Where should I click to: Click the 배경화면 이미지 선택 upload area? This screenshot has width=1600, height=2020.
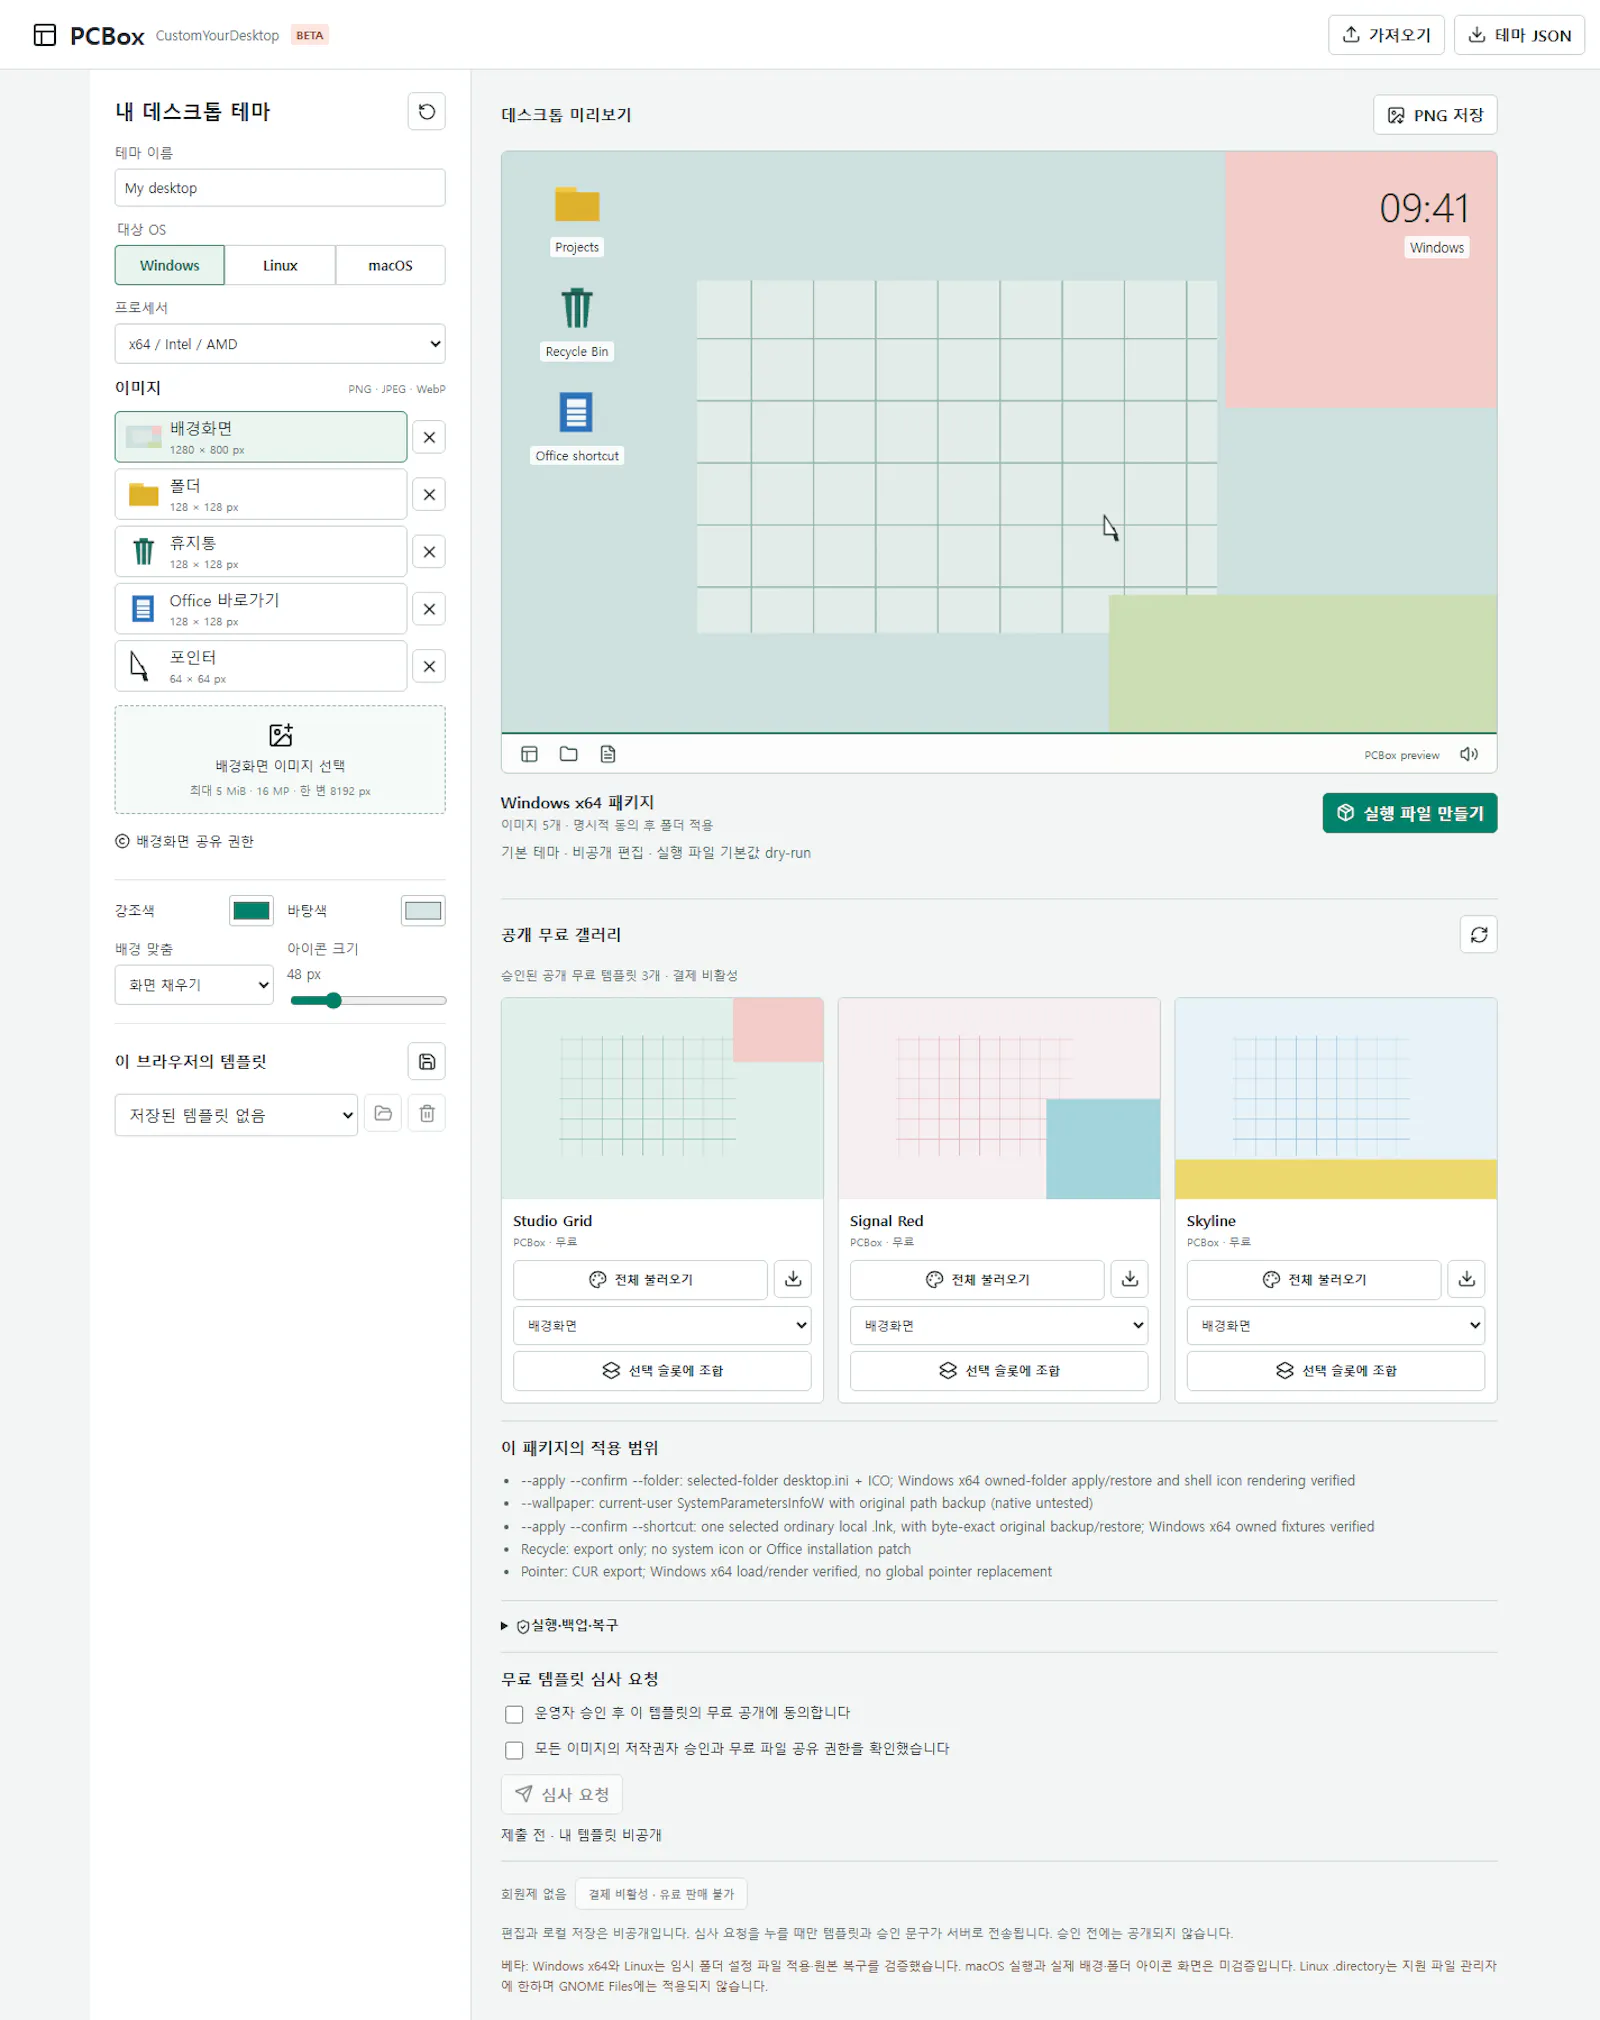click(280, 760)
